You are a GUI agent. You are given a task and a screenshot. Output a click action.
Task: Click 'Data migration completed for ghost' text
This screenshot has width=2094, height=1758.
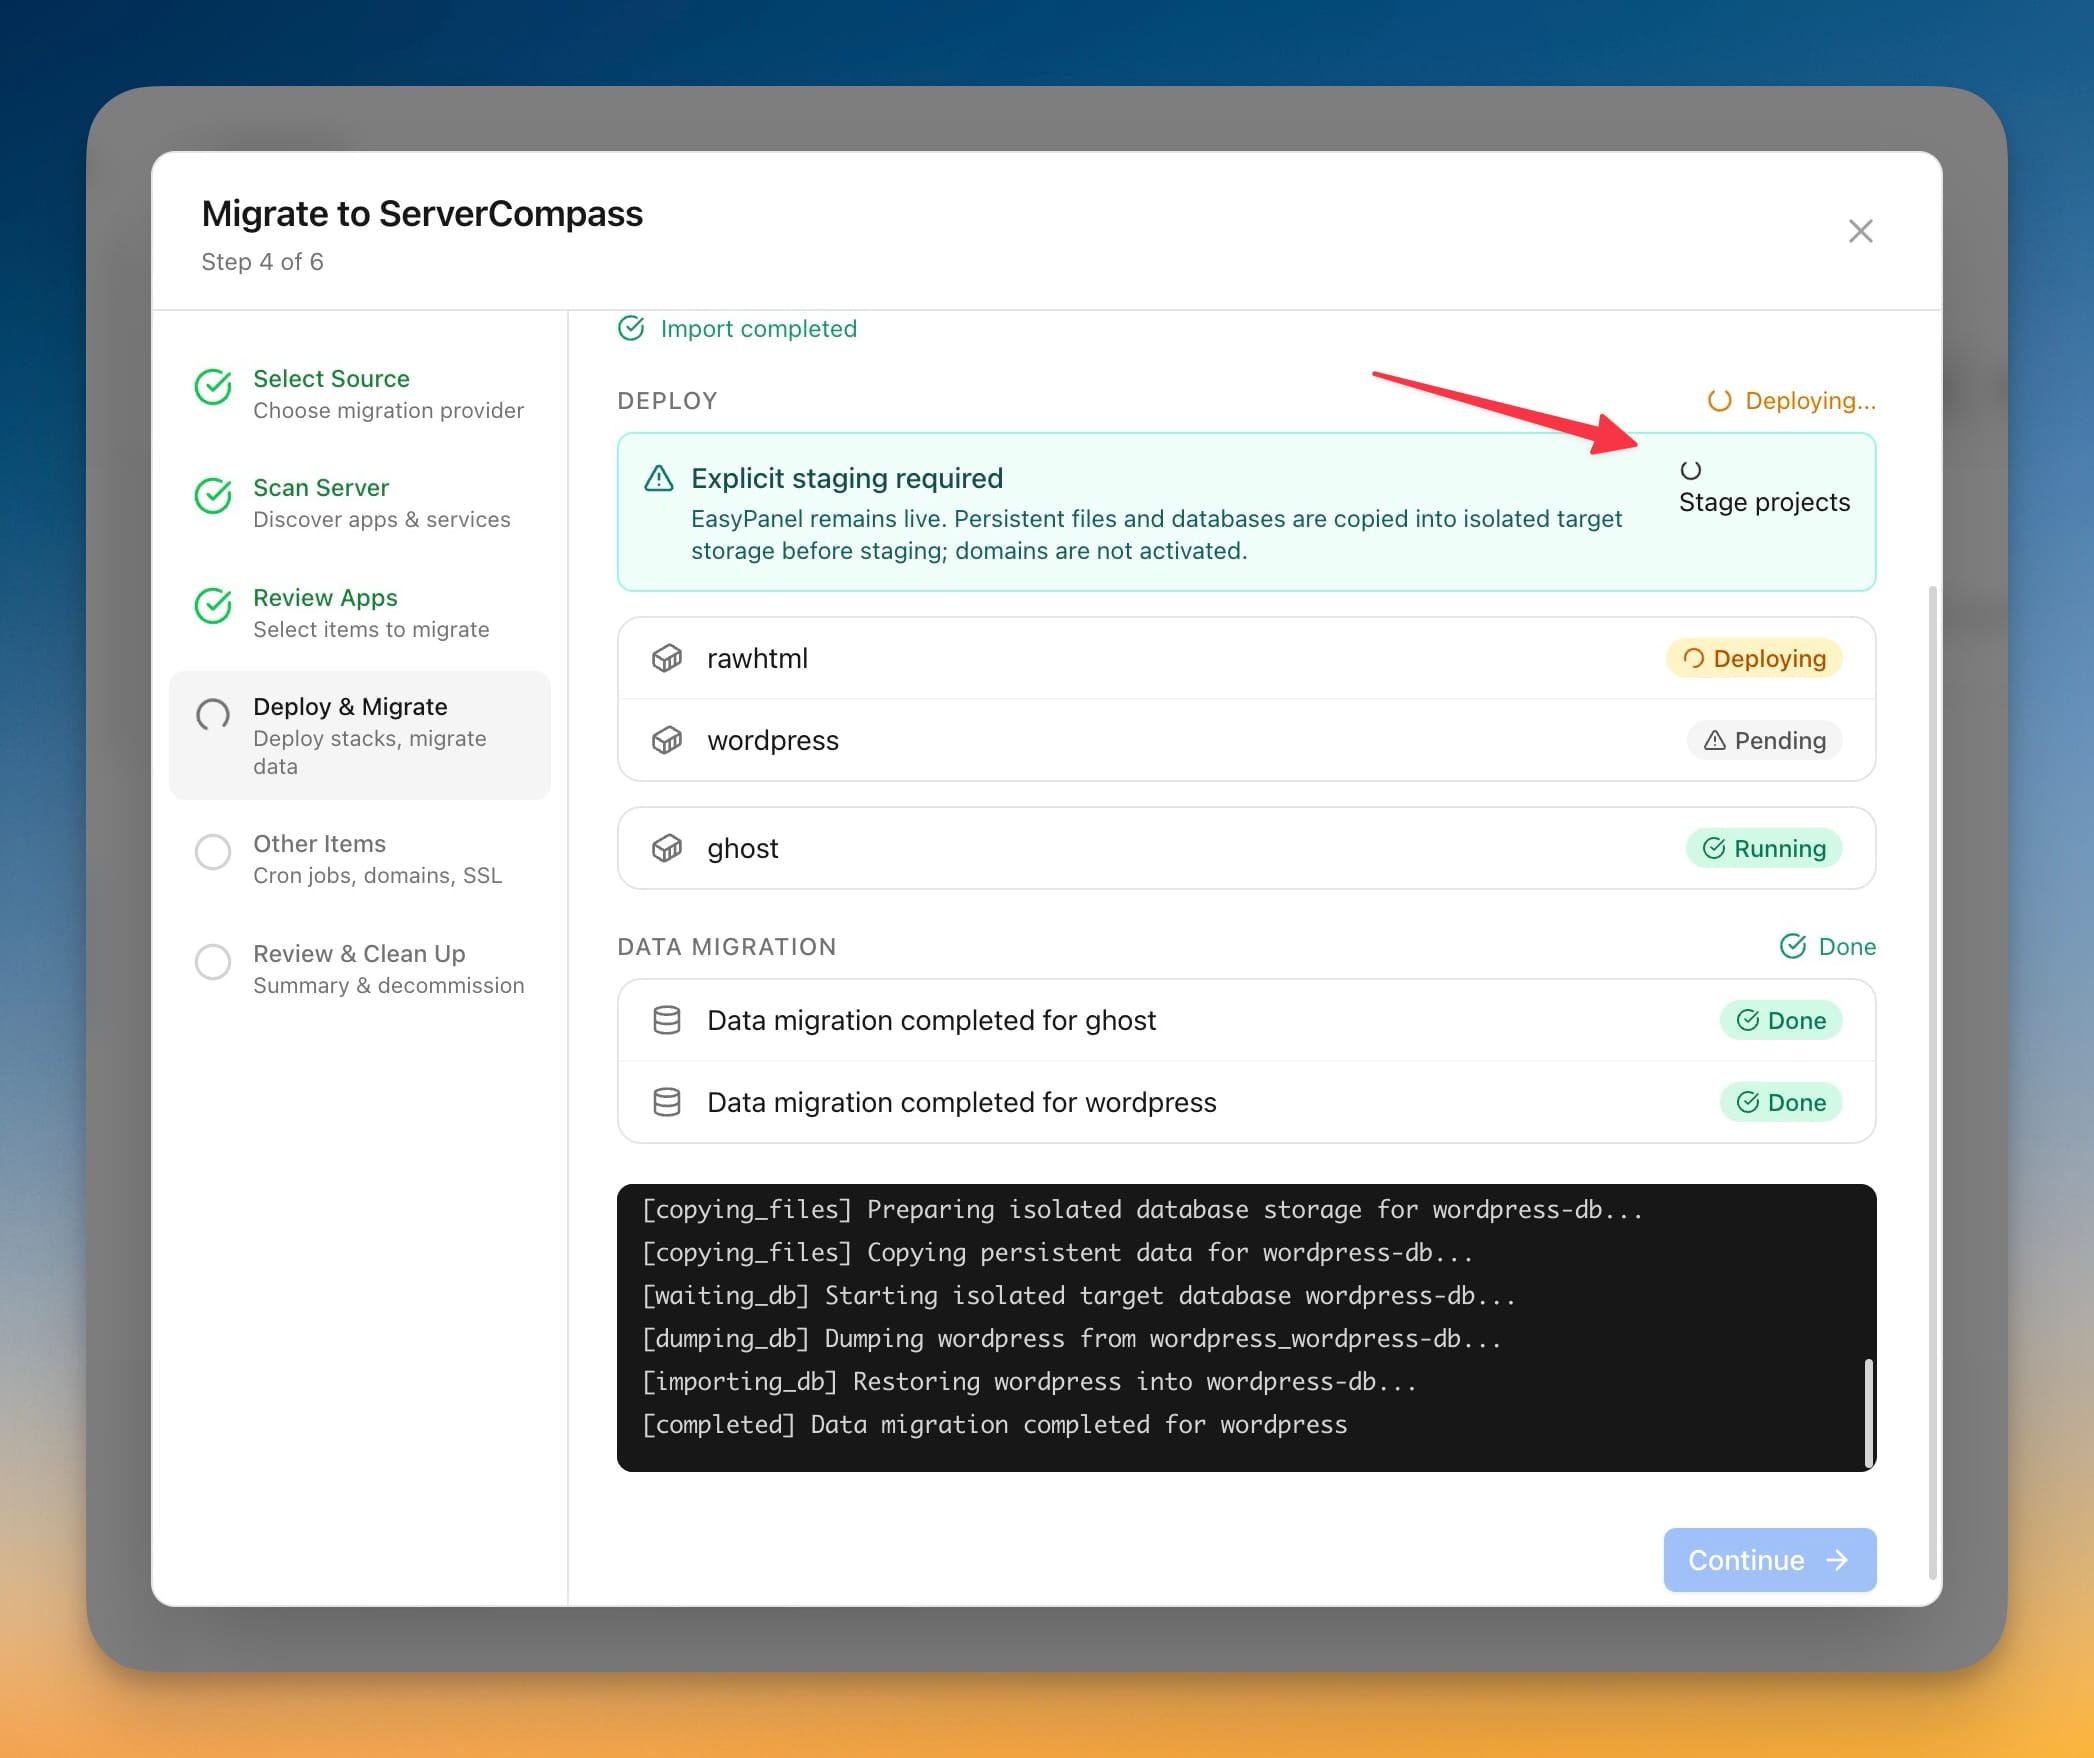[x=931, y=1020]
